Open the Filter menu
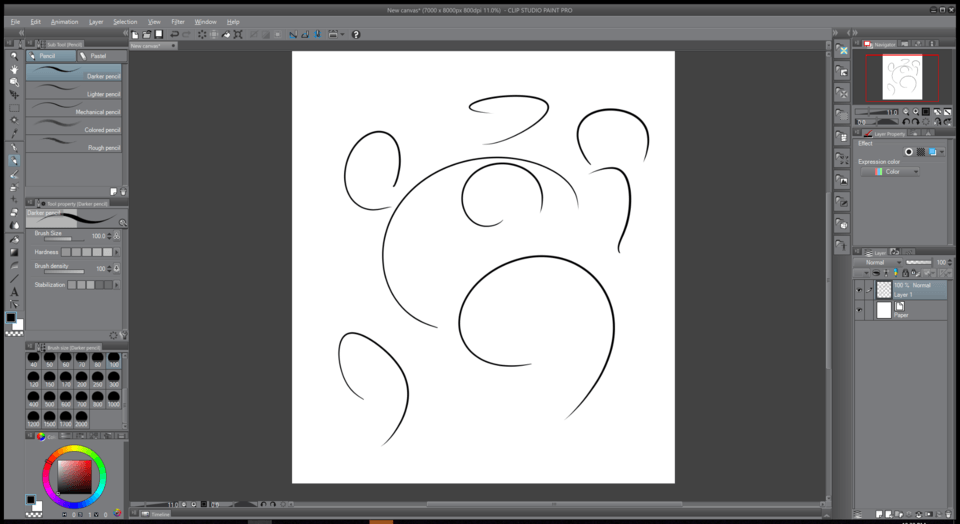The image size is (960, 524). pyautogui.click(x=177, y=21)
